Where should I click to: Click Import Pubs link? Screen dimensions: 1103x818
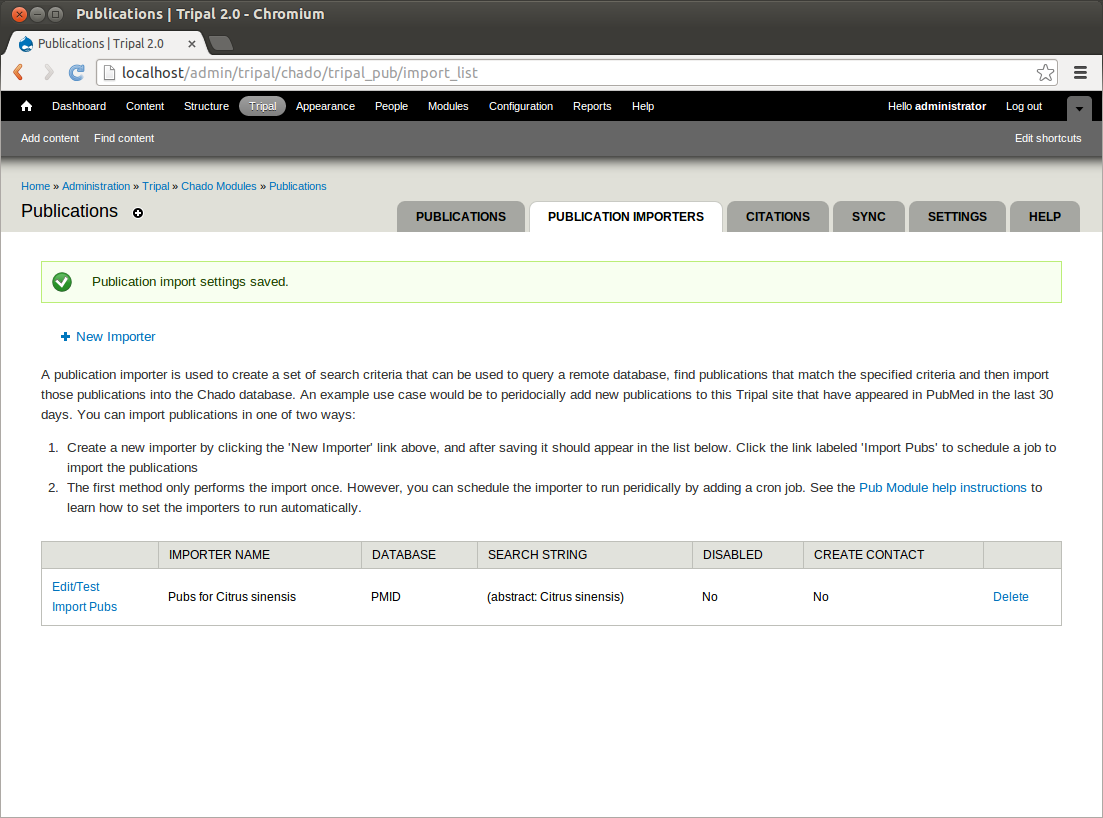[x=84, y=607]
